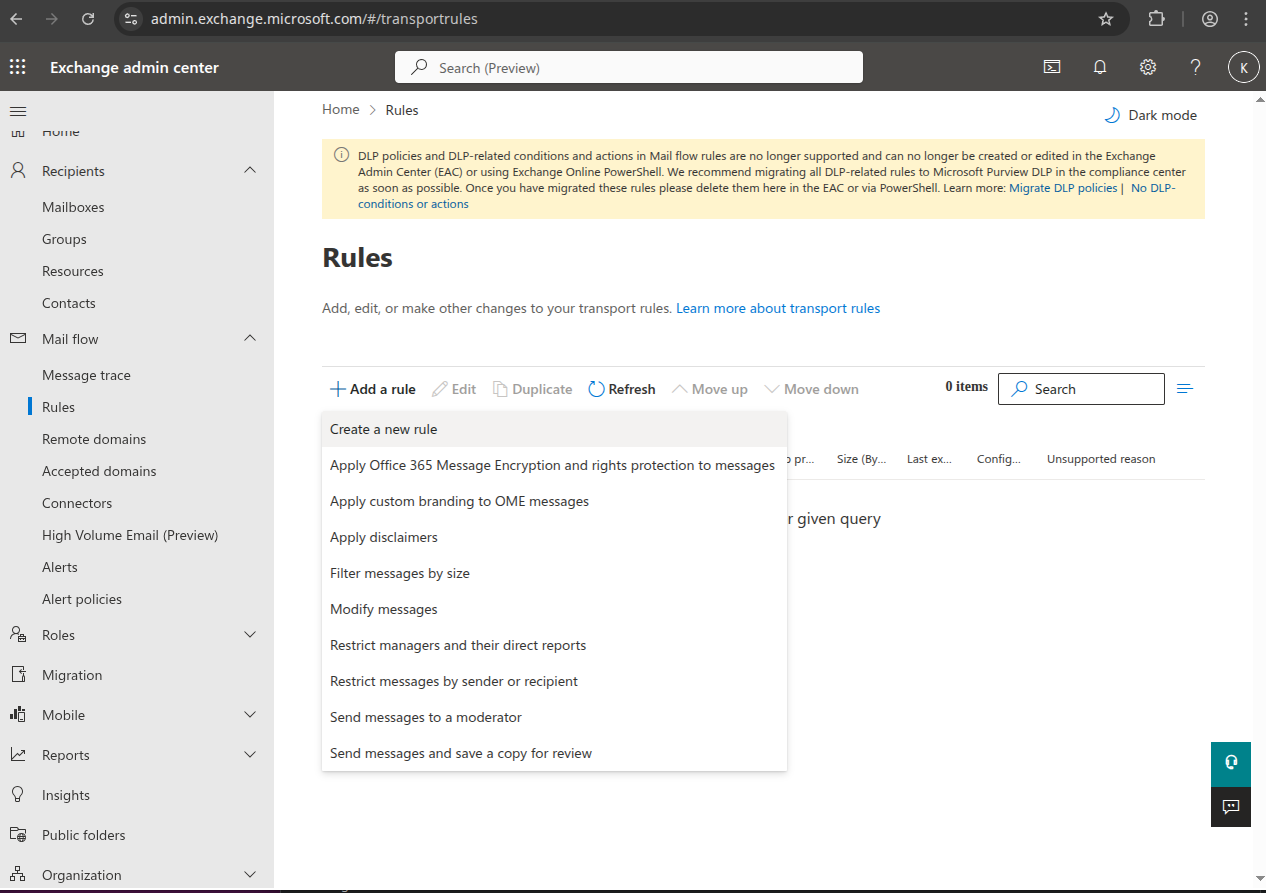Viewport: 1266px width, 893px height.
Task: Go to Home breadcrumb link
Action: click(340, 110)
